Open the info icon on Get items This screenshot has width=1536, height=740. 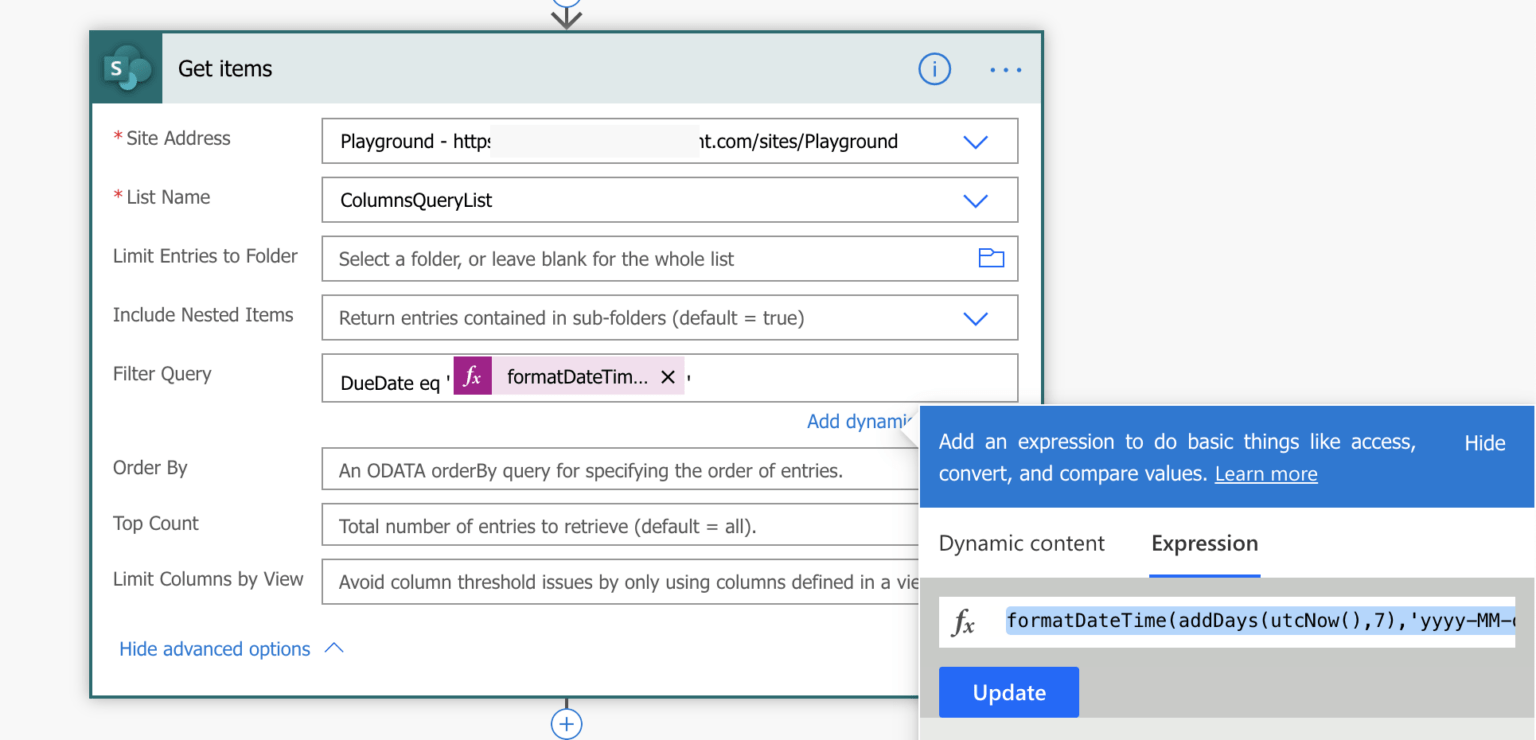point(934,69)
